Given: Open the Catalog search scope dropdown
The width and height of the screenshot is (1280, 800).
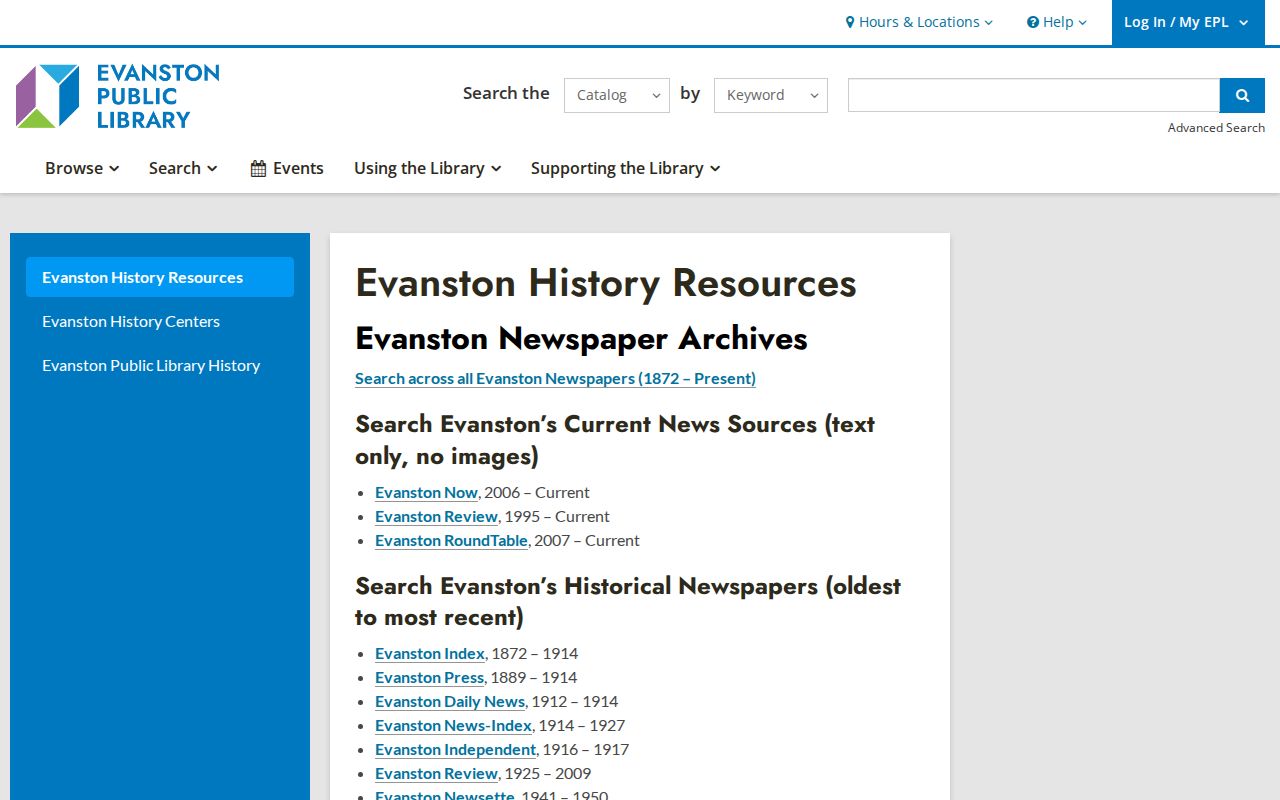Looking at the screenshot, I should click(617, 95).
